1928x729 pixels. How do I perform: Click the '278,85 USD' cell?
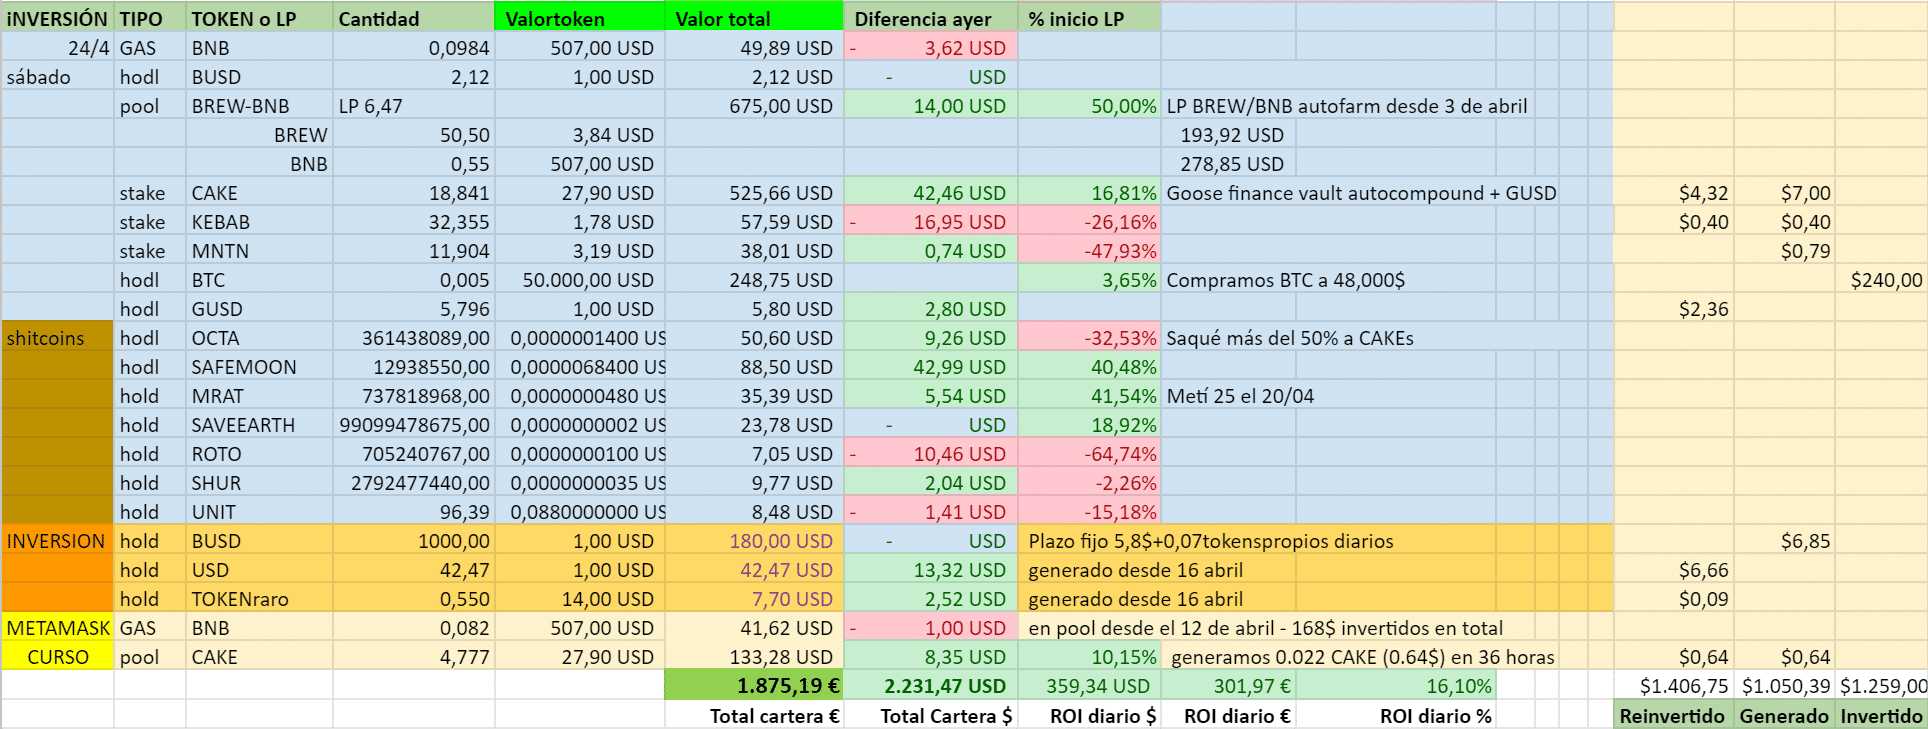pyautogui.click(x=1229, y=163)
